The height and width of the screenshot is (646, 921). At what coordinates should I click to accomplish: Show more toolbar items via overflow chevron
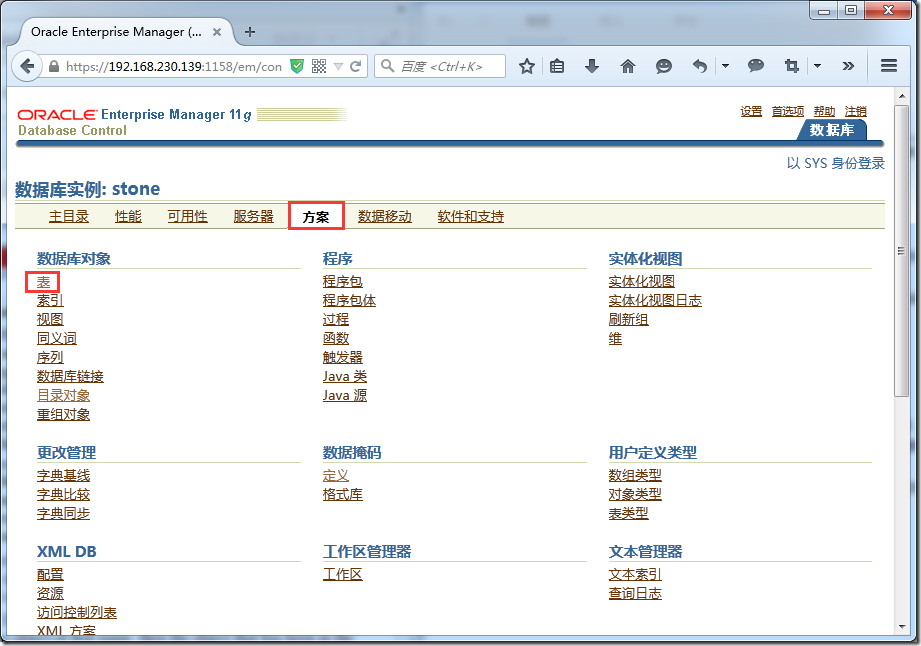click(848, 67)
